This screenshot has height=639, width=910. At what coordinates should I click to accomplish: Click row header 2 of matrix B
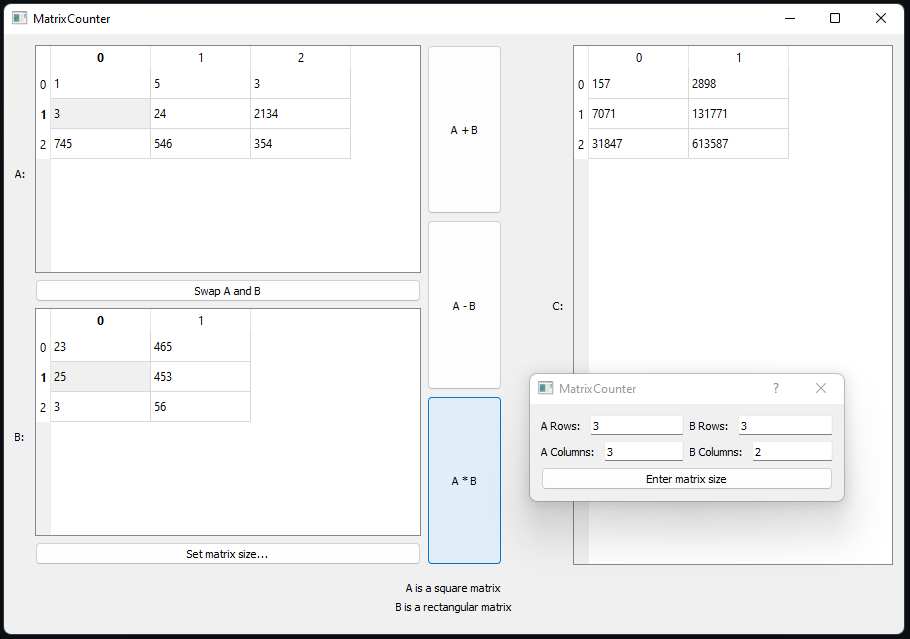[x=43, y=407]
